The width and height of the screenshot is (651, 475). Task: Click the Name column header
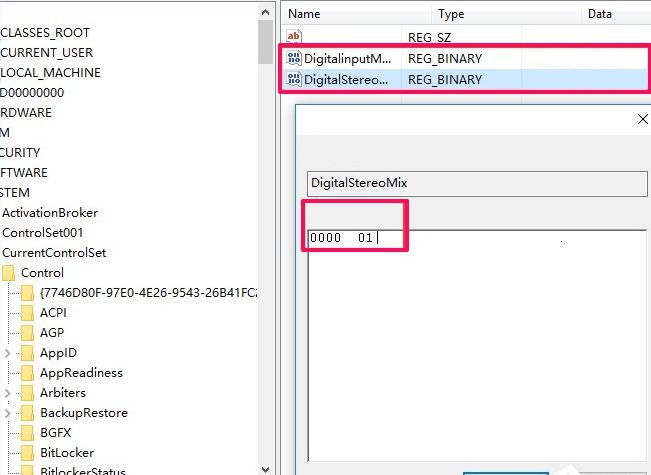click(304, 14)
